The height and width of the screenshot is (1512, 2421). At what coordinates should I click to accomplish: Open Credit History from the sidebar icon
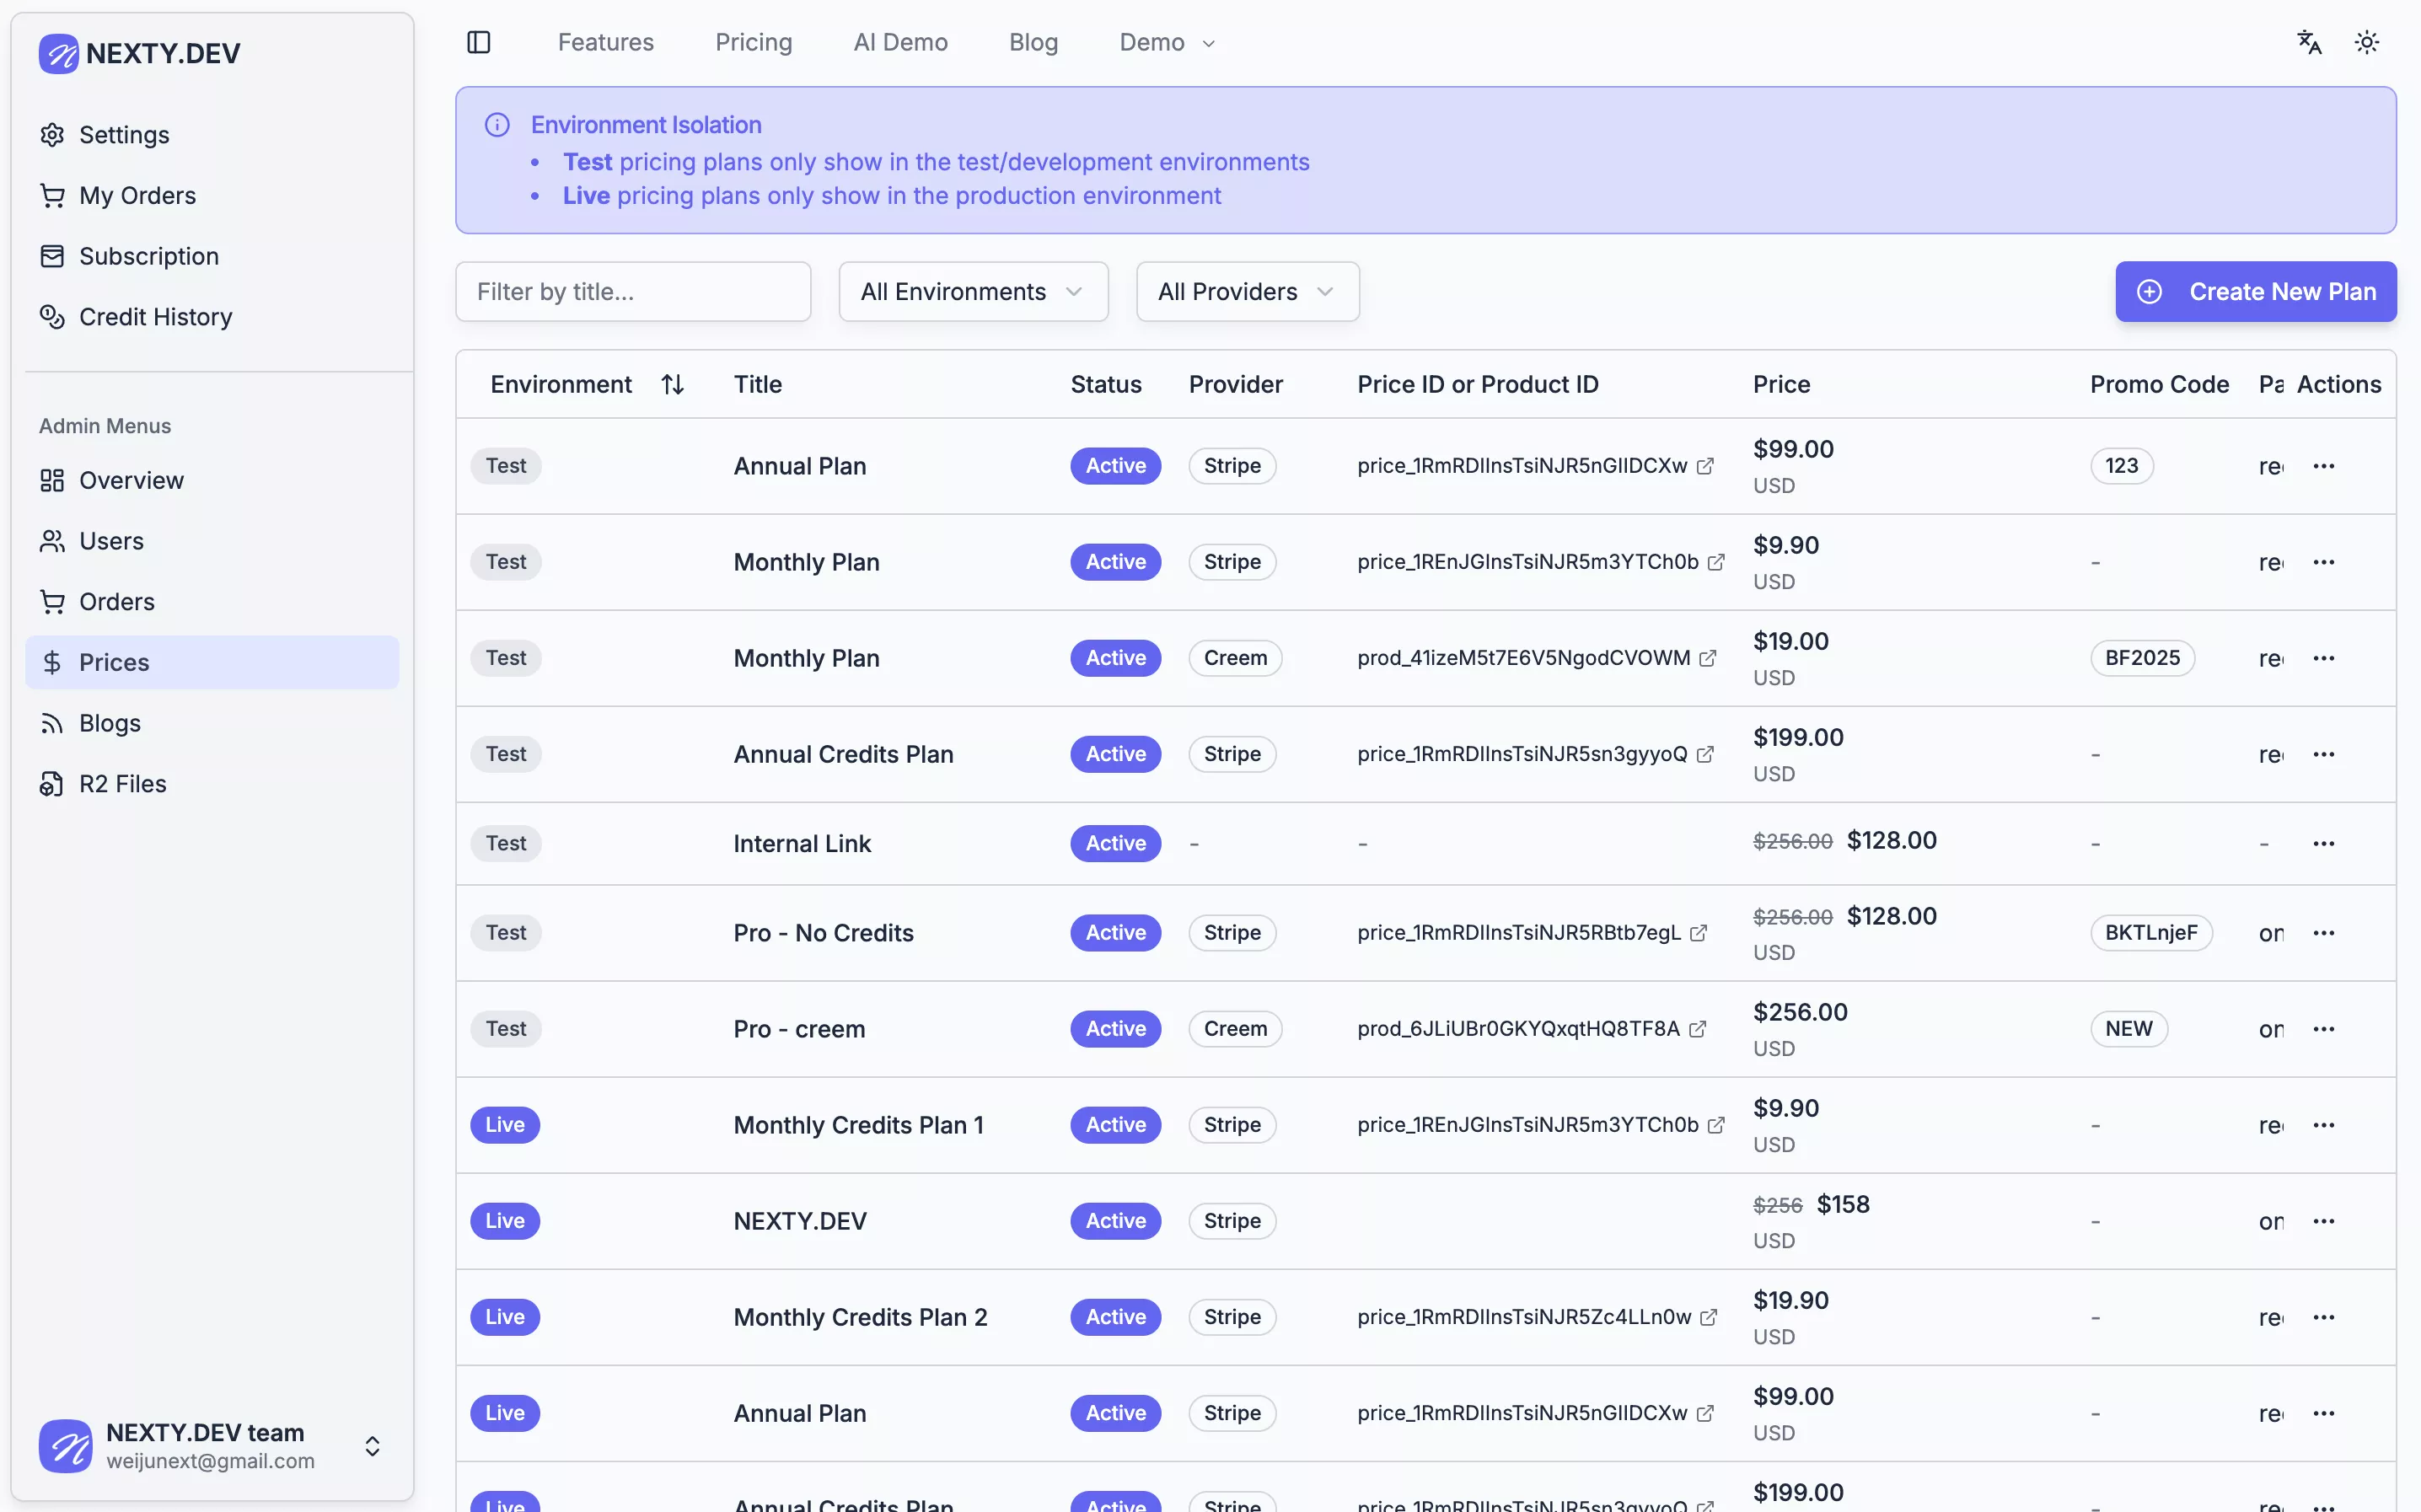52,317
